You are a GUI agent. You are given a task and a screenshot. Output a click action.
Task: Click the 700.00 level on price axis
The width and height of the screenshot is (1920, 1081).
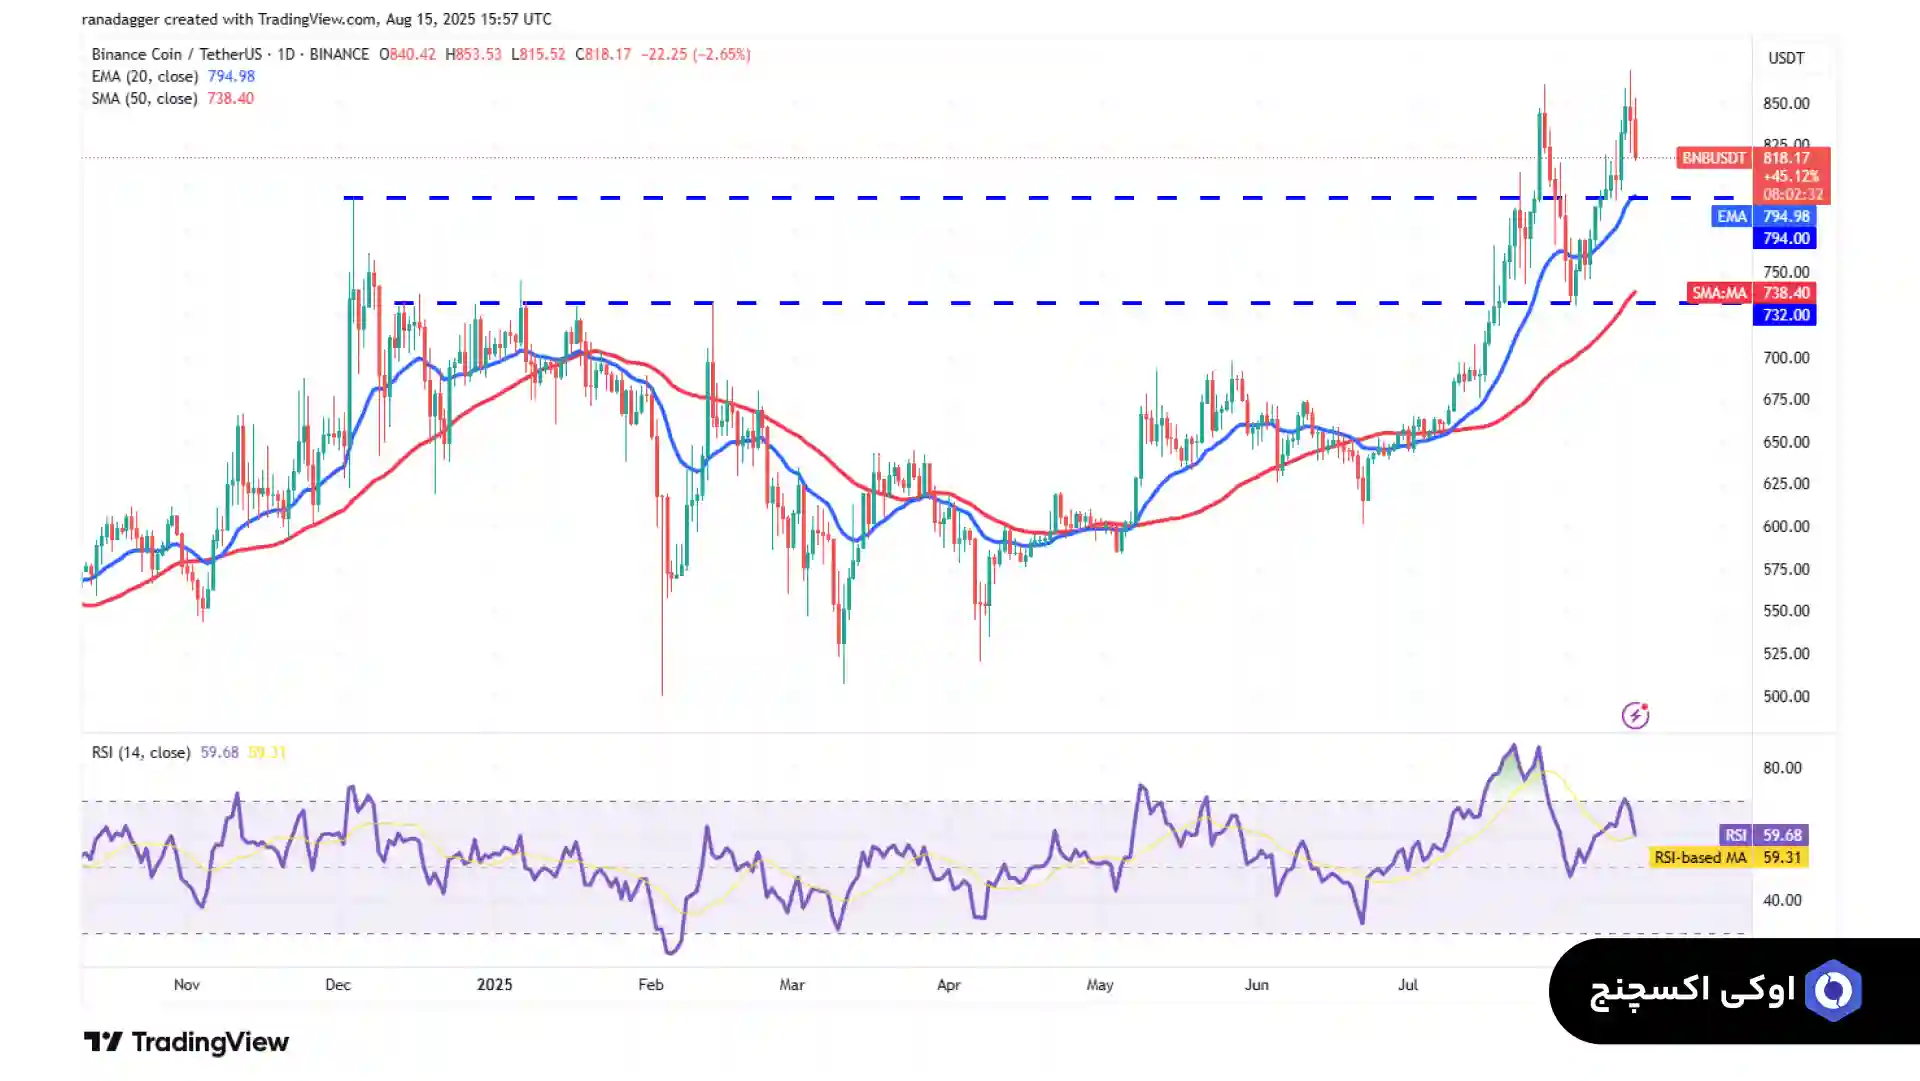click(1786, 358)
